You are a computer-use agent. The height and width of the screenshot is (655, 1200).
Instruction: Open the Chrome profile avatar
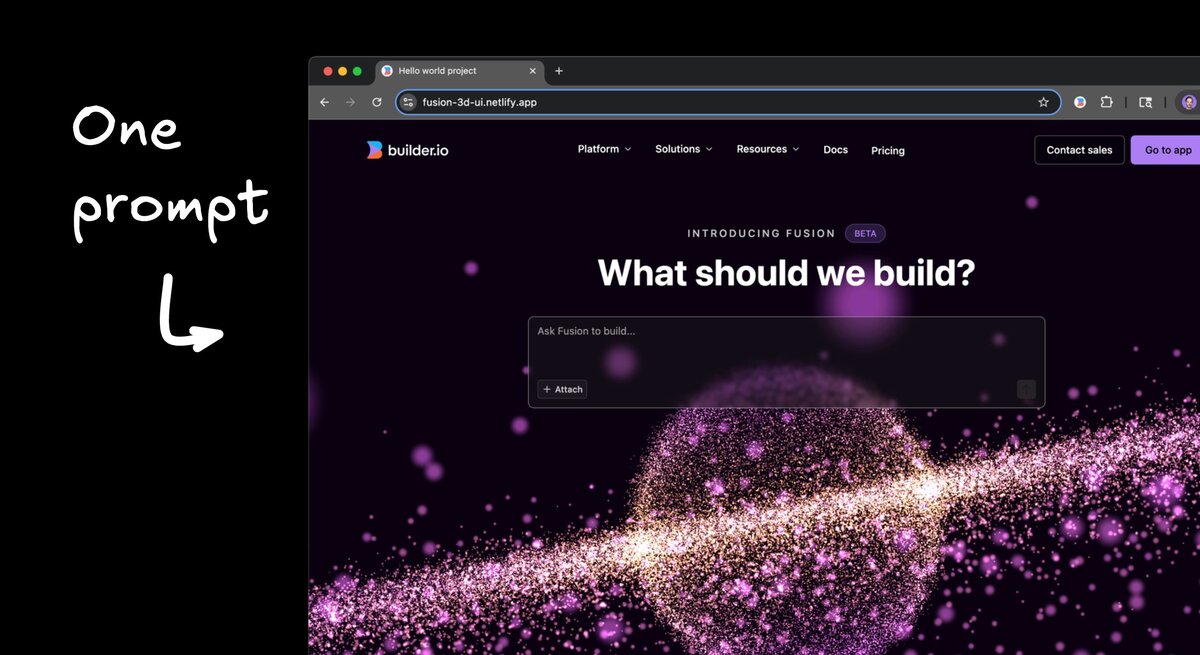[x=1189, y=102]
